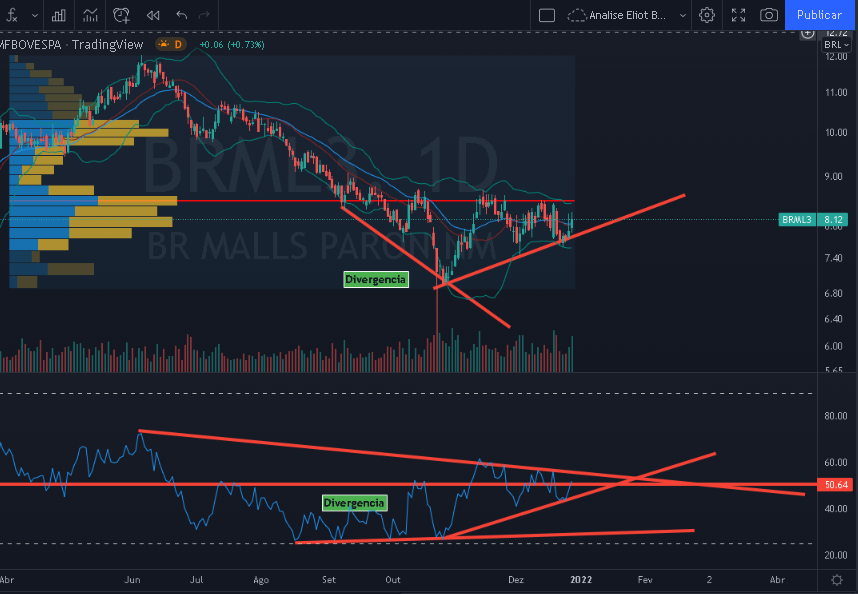Open the bar-chart financials icon

coord(59,15)
